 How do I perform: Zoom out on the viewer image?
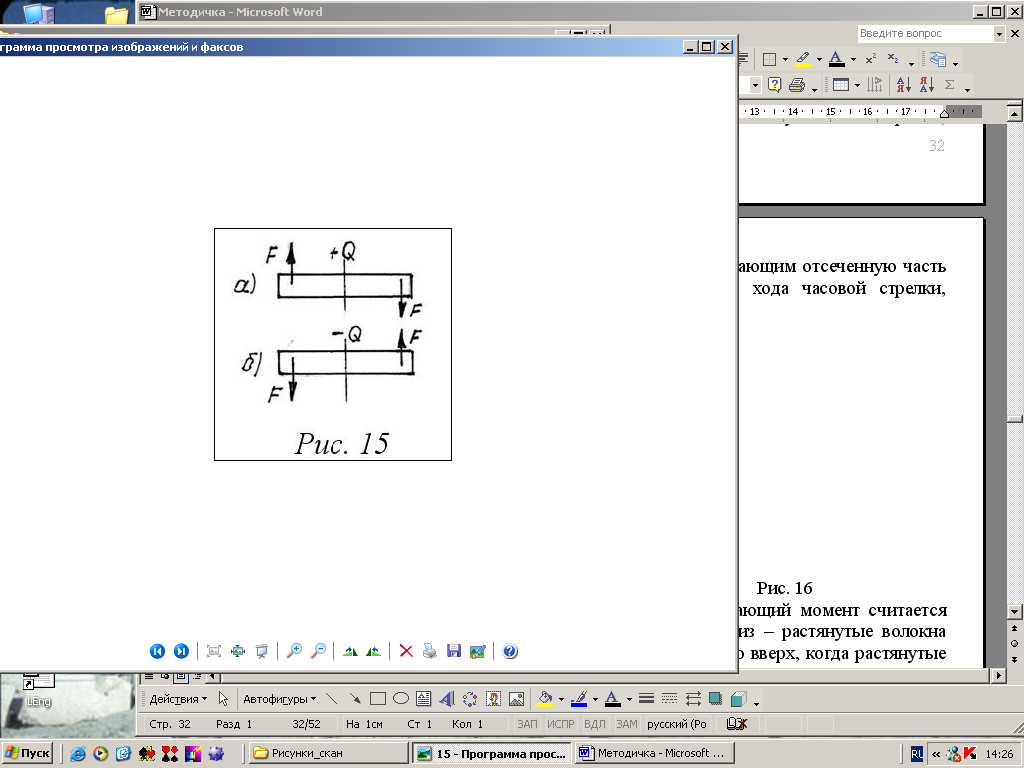(x=318, y=651)
